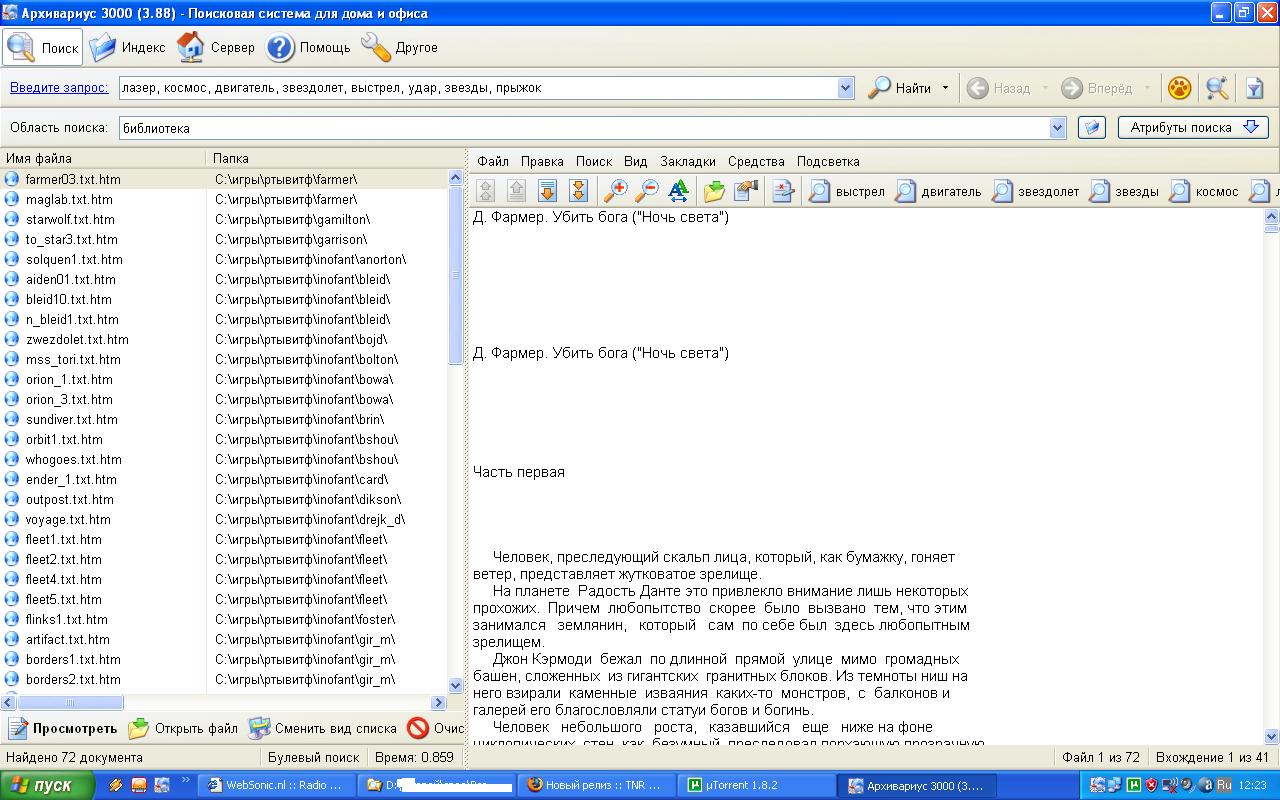Open the Вид menu

[636, 161]
